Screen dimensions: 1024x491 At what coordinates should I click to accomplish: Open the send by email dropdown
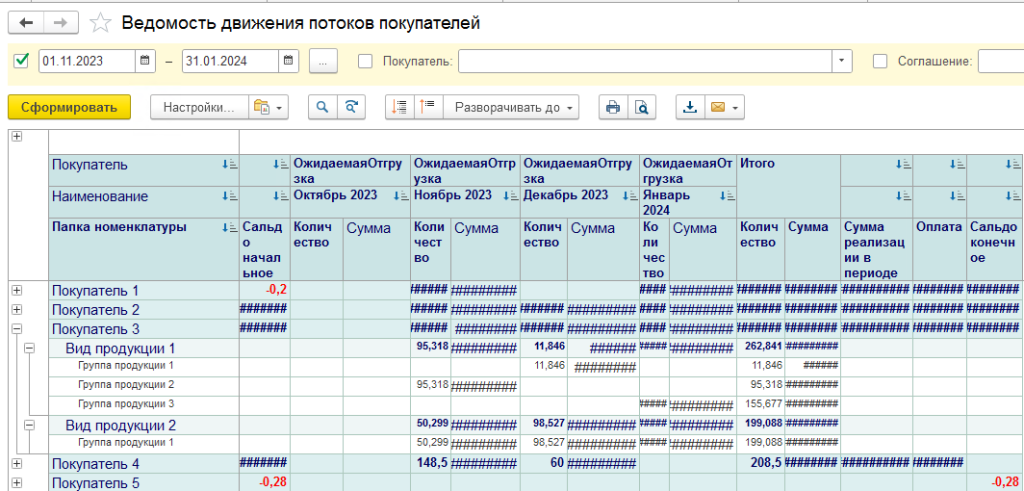tap(724, 108)
